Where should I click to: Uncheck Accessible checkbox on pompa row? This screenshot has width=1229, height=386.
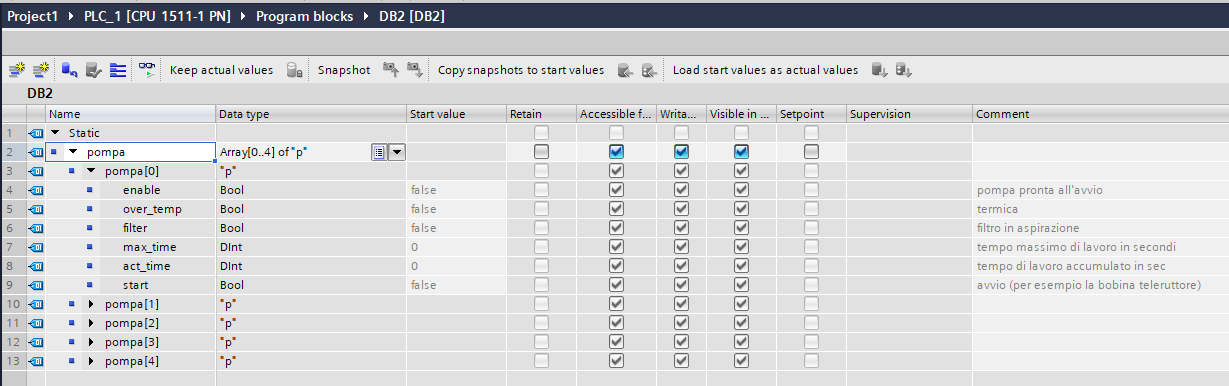pyautogui.click(x=616, y=152)
